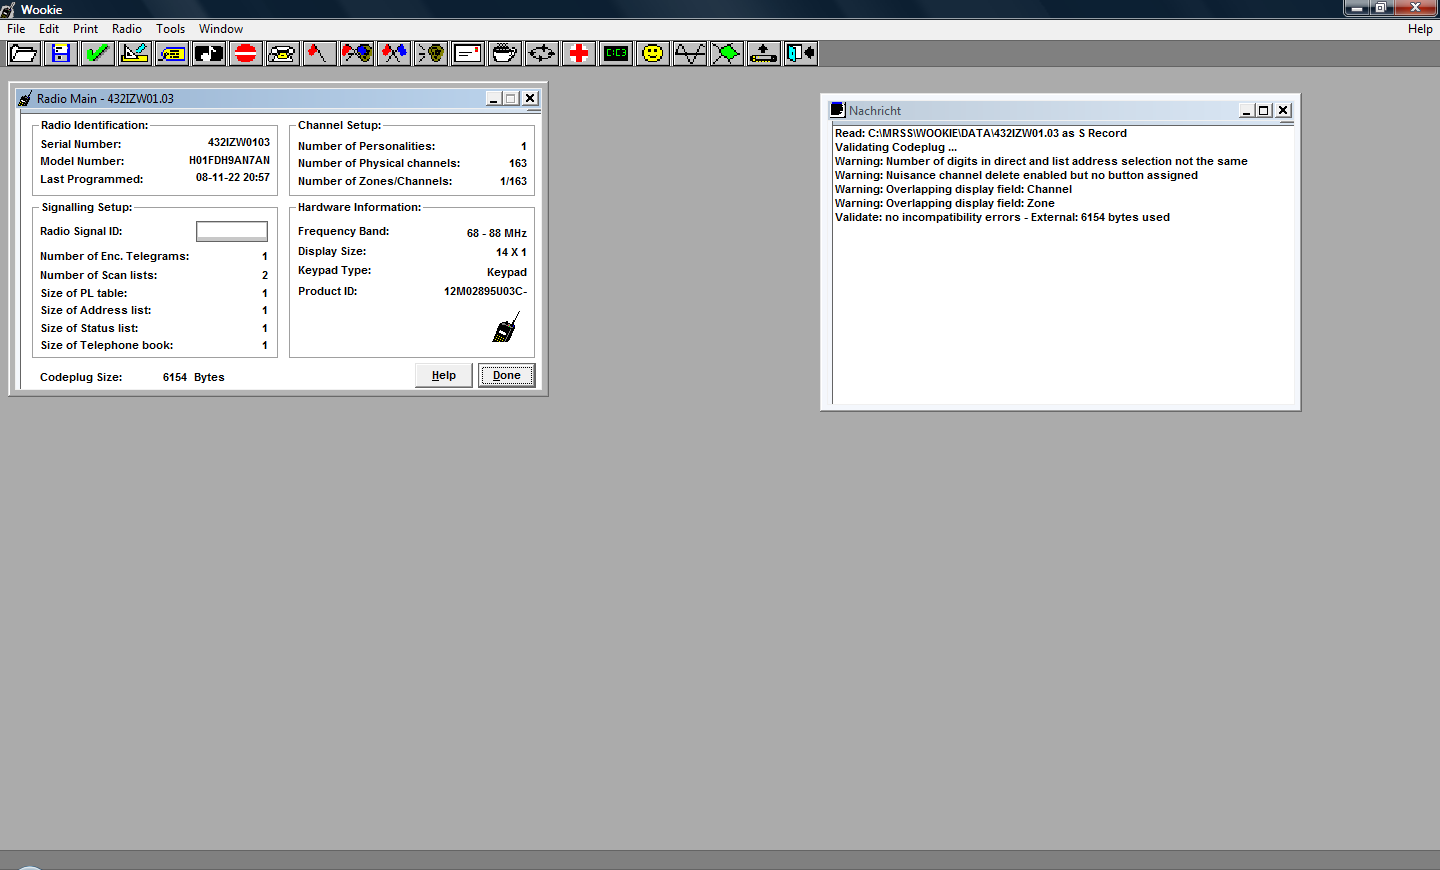Screen dimensions: 1440x870
Task: Click the yellow smiley face icon
Action: coord(653,53)
